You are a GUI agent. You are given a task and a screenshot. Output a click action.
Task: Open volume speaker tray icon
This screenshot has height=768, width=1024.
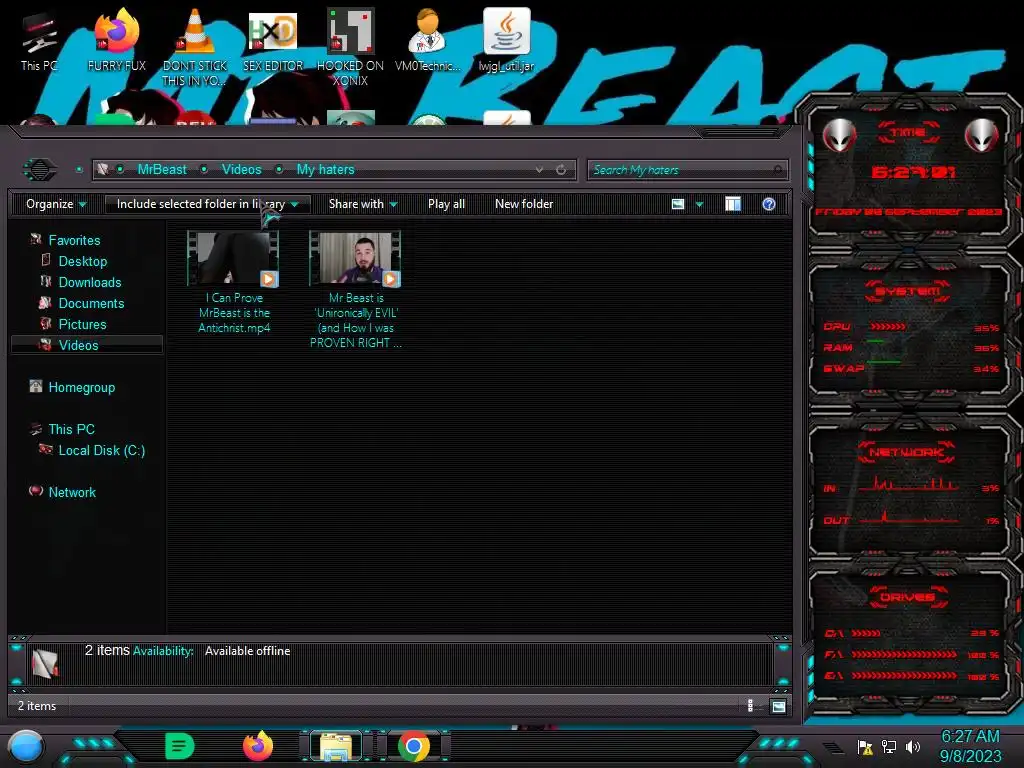[913, 746]
